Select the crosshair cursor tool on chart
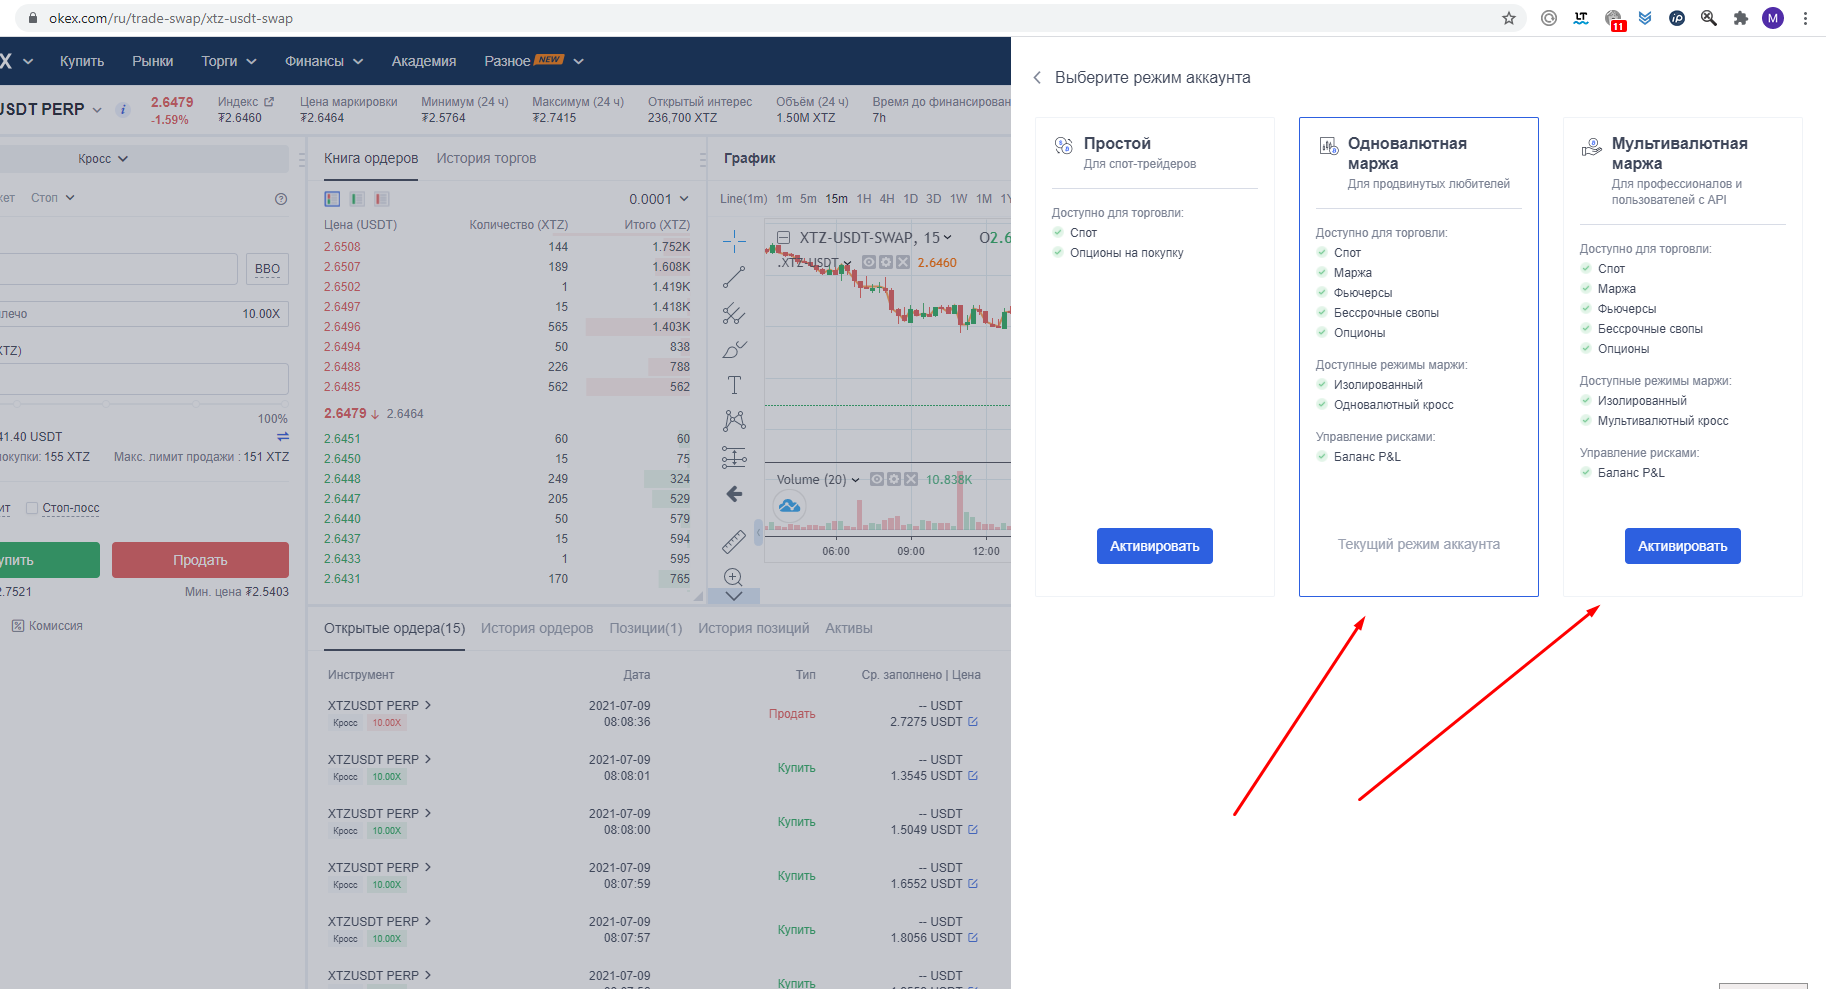Image resolution: width=1826 pixels, height=989 pixels. click(x=734, y=241)
